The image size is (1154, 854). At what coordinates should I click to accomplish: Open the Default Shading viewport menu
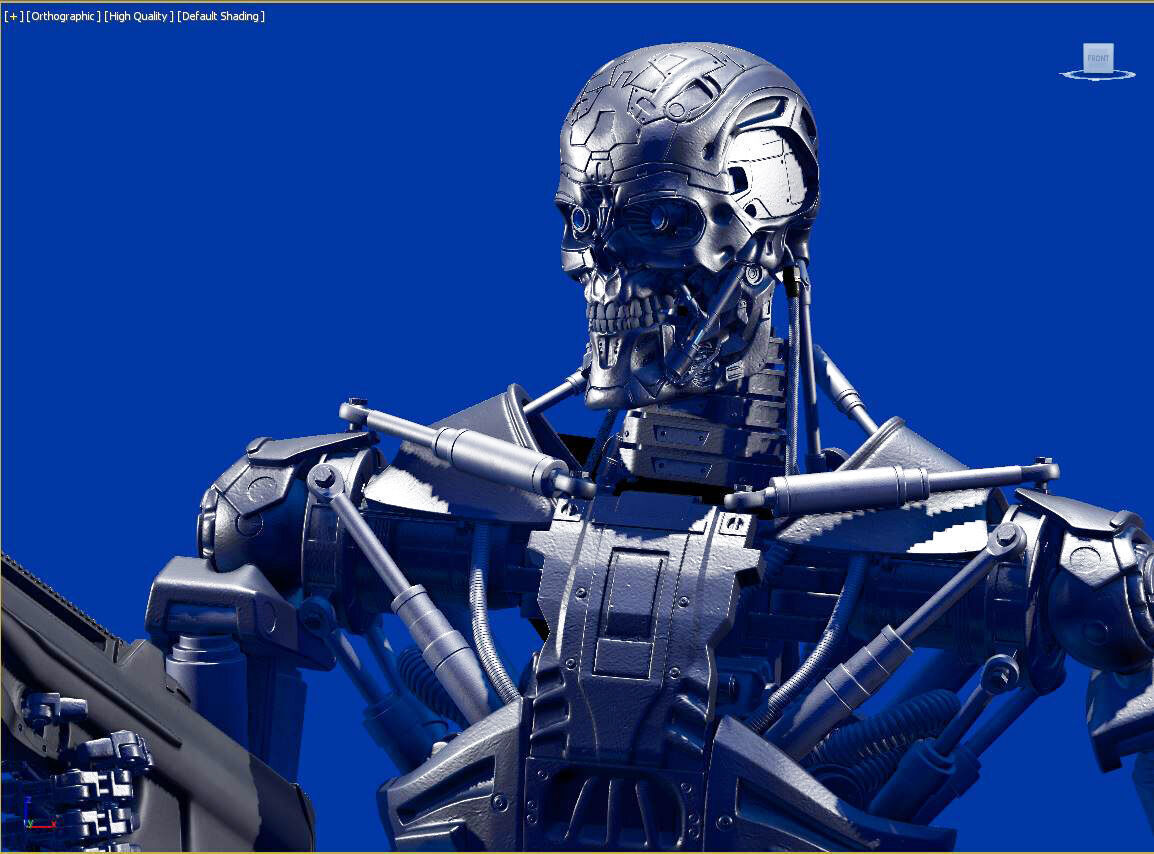pos(221,16)
